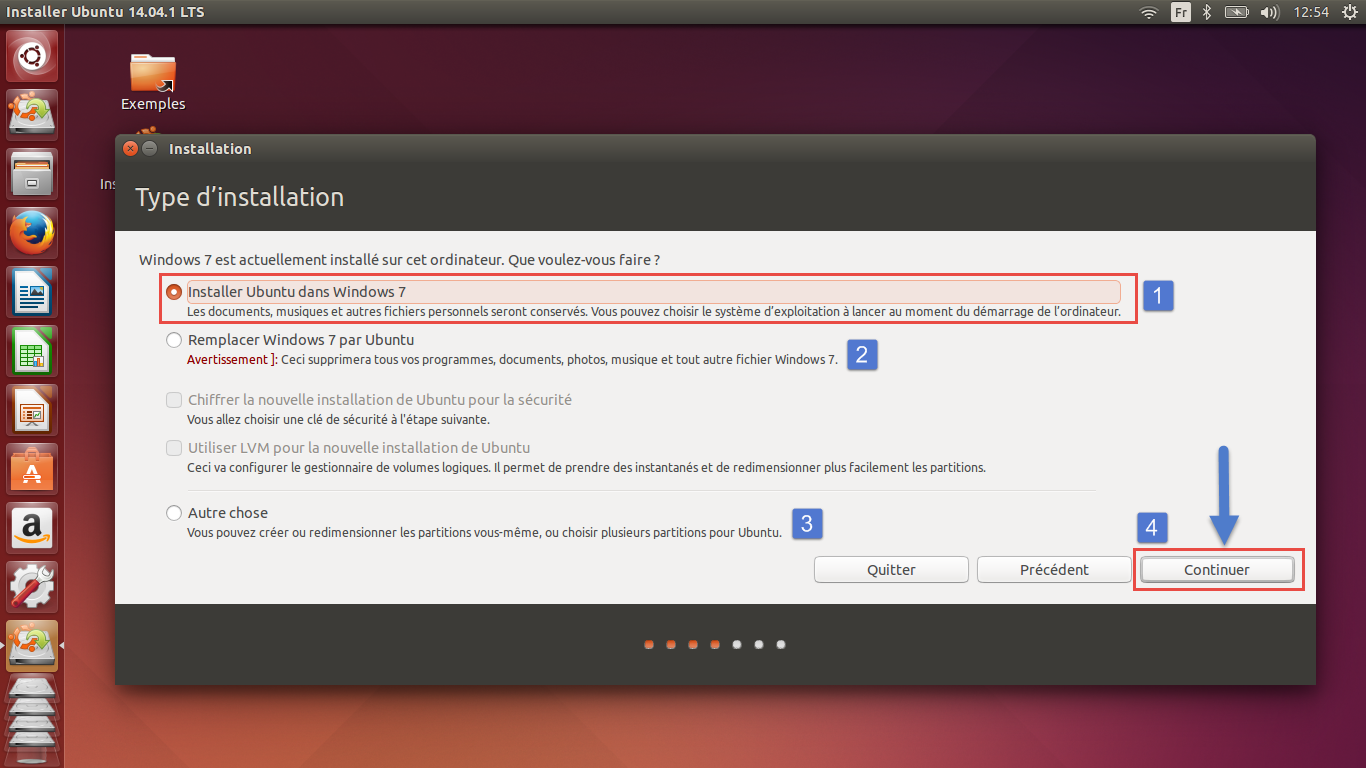The image size is (1366, 768).
Task: Open the clock menu showing 12:54
Action: 1310,12
